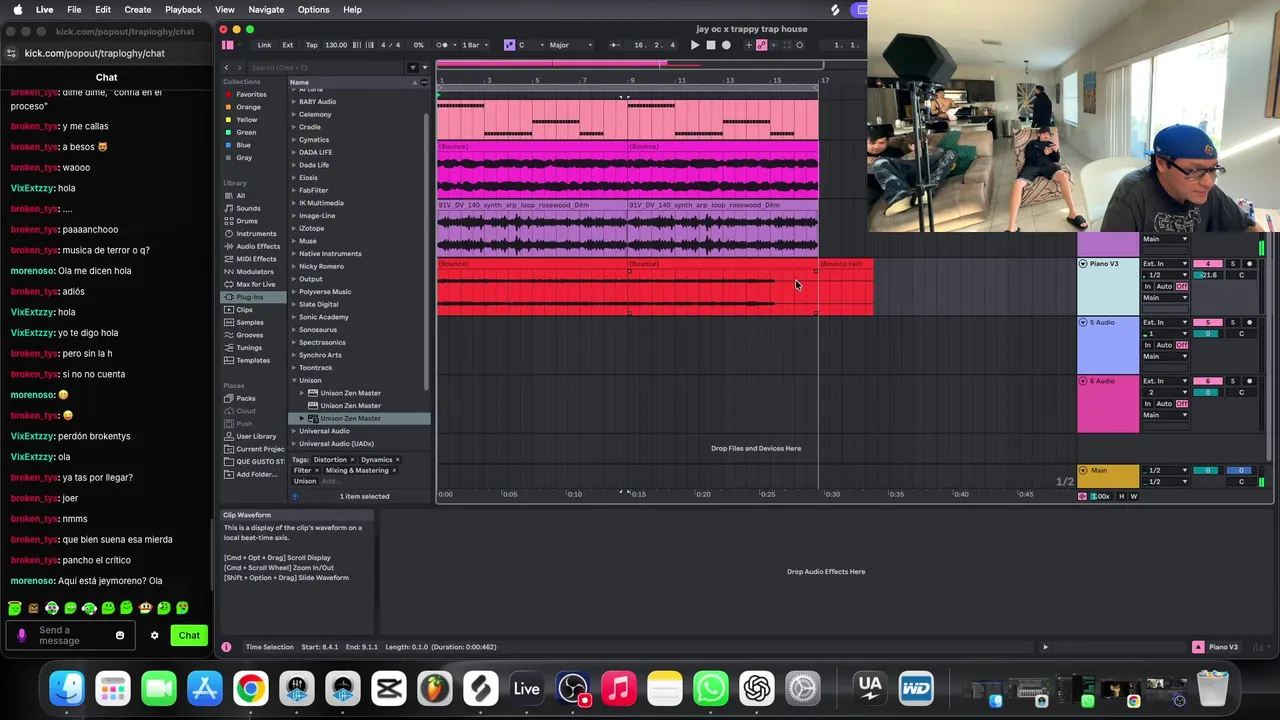
Task: Open FL Studio from the Dock
Action: 434,688
